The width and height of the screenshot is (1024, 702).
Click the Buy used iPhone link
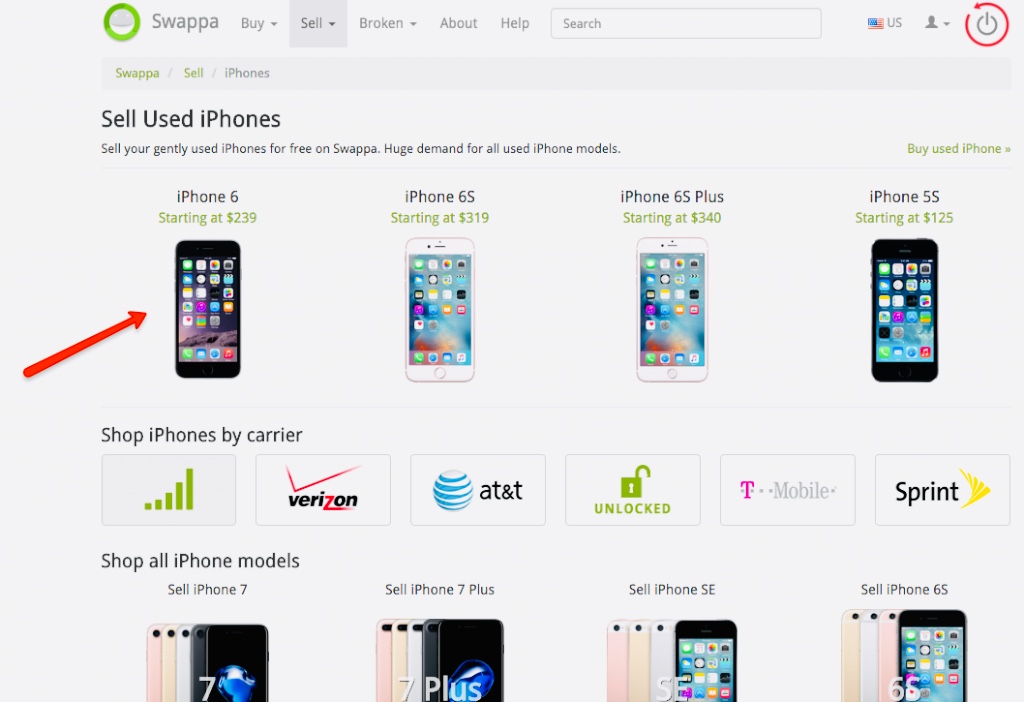point(959,149)
